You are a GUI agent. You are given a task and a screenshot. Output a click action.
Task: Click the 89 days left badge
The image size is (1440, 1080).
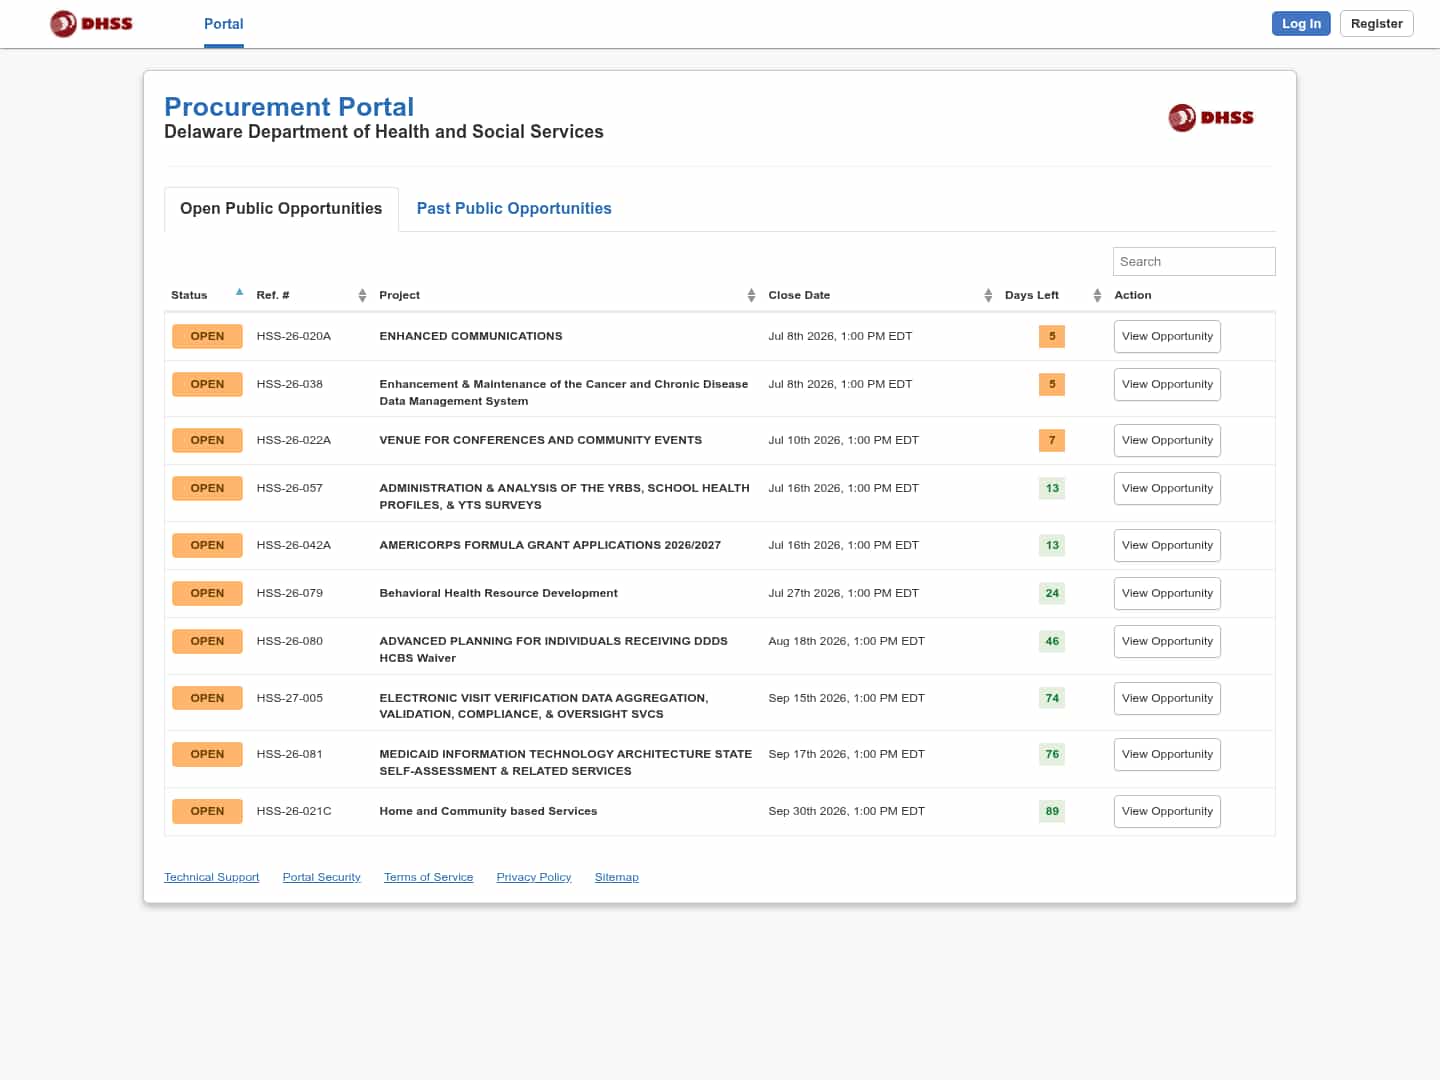click(1052, 811)
